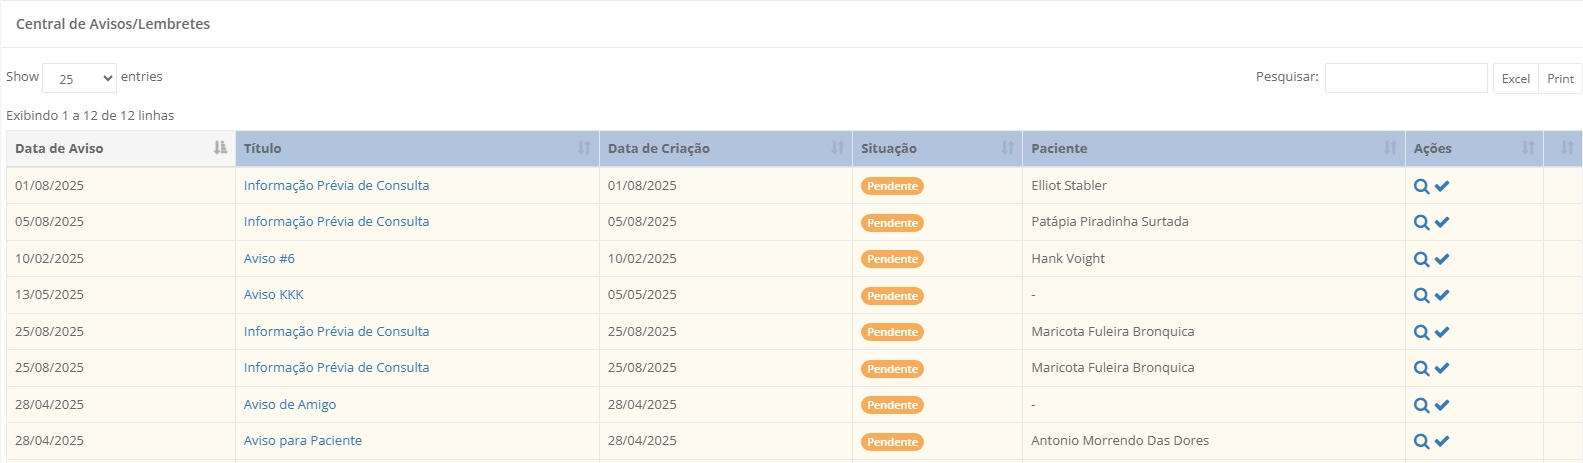Mark Aviso de Amigo as completed
This screenshot has height=463, width=1583.
[x=1442, y=405]
